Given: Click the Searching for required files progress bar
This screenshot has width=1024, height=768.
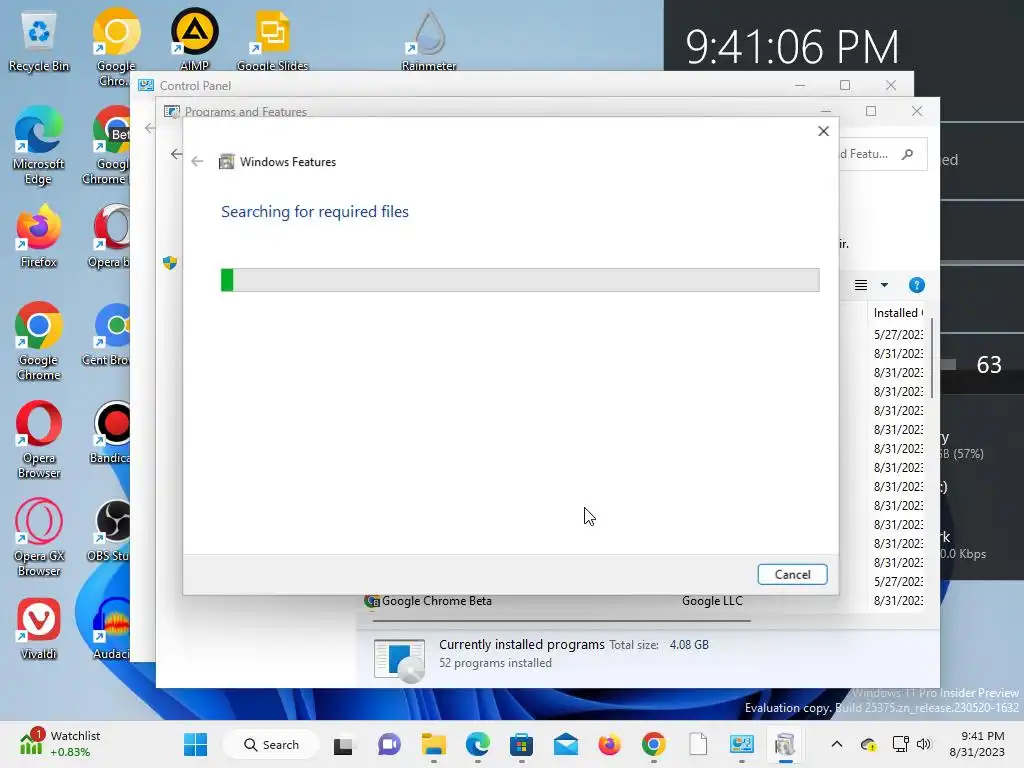Looking at the screenshot, I should pyautogui.click(x=520, y=280).
